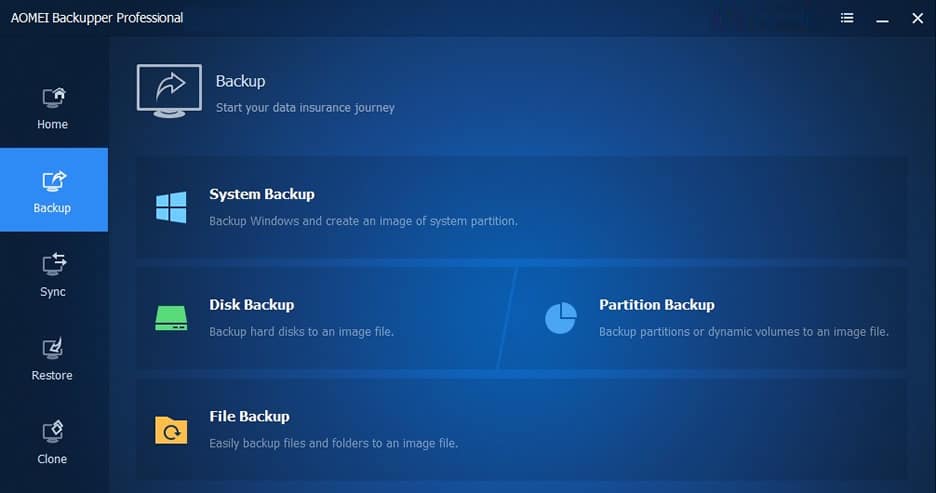Viewport: 936px width, 493px height.
Task: Click the 'Backup' page heading
Action: coord(240,81)
